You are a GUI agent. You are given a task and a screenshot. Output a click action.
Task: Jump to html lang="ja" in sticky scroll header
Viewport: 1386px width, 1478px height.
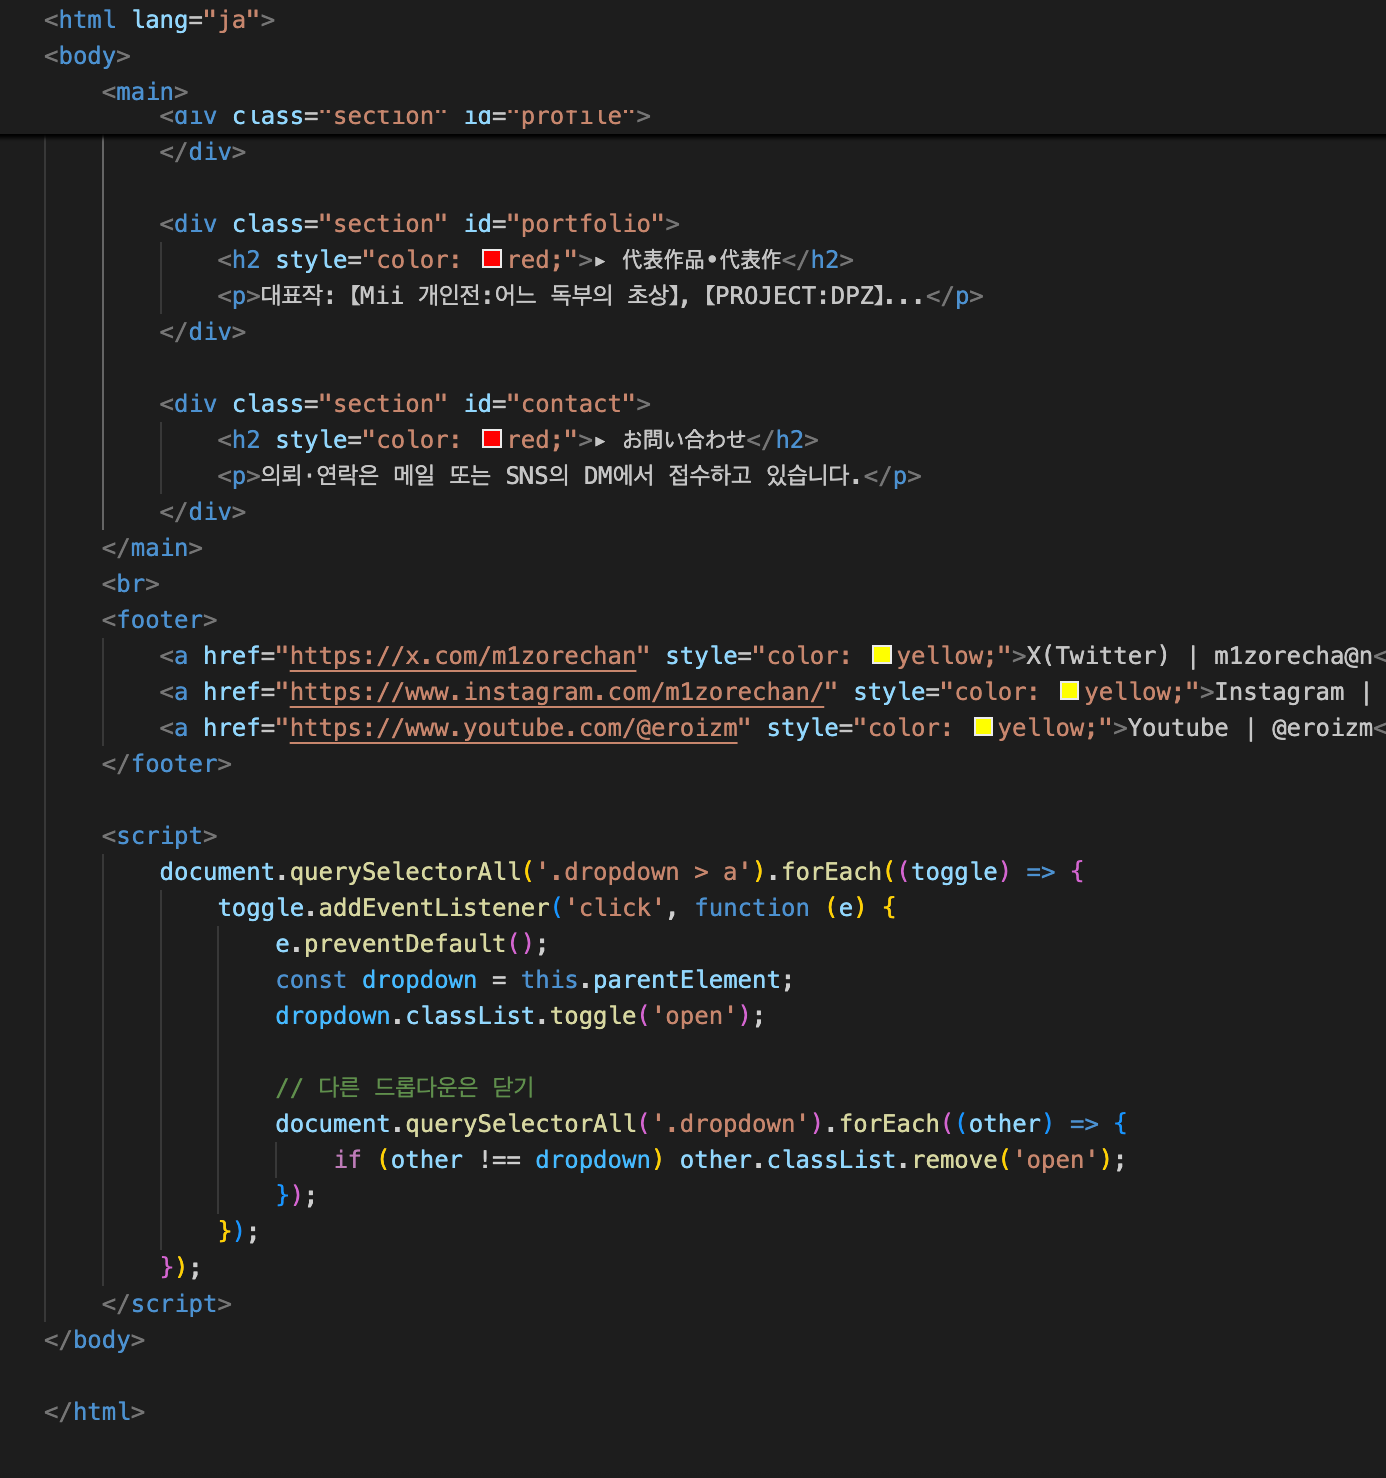[159, 20]
